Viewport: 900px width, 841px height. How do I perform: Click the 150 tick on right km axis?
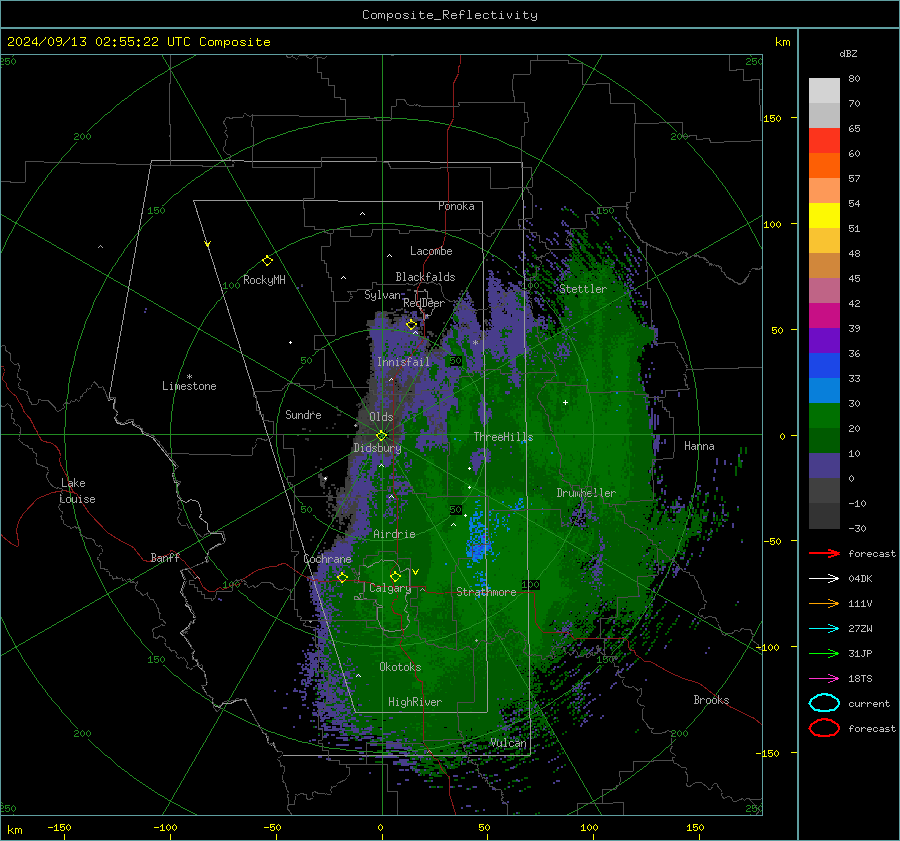(772, 118)
